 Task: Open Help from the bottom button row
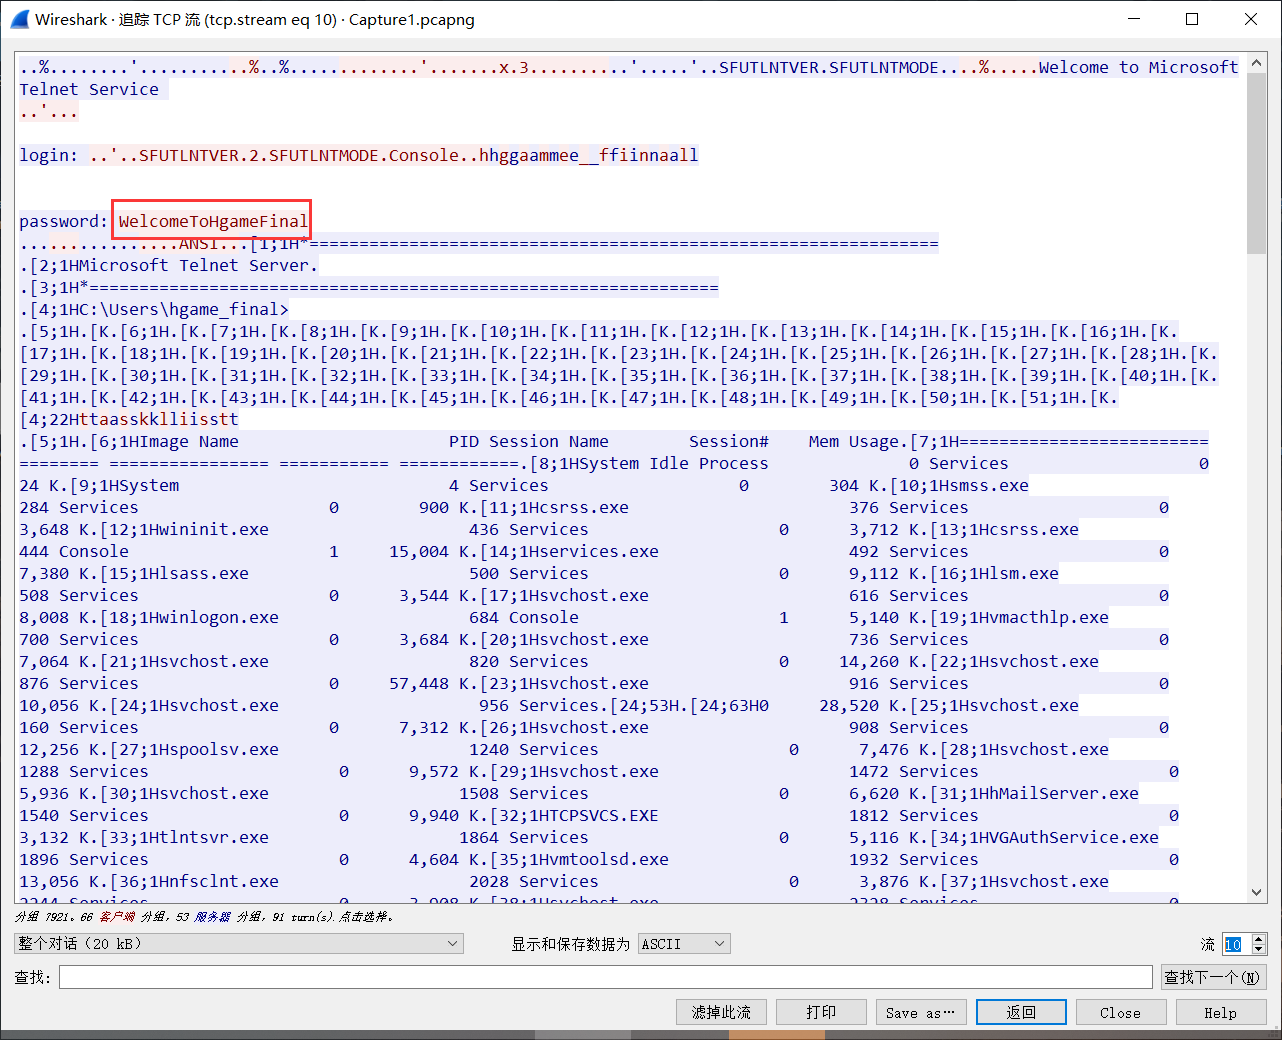coord(1220,1012)
